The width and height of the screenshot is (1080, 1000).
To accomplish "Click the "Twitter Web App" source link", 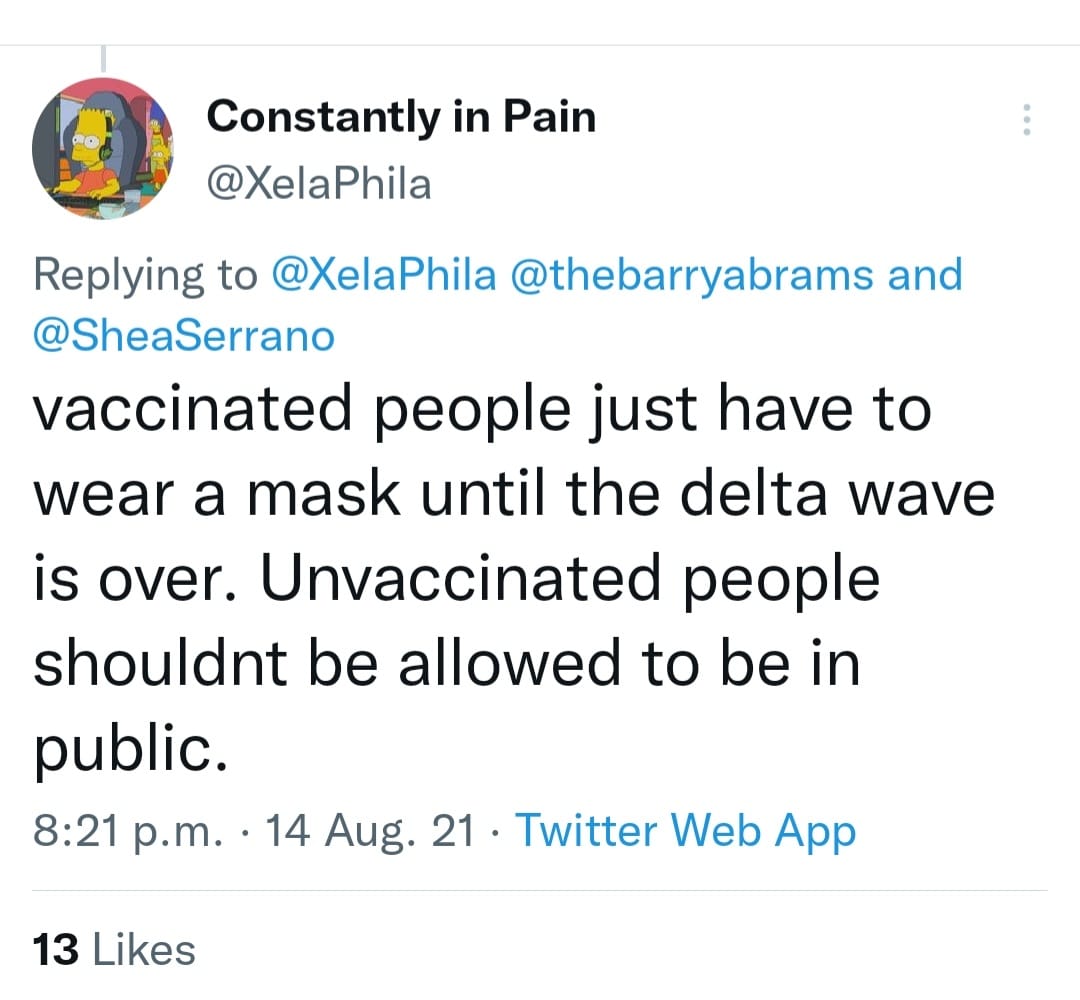I will pos(685,831).
